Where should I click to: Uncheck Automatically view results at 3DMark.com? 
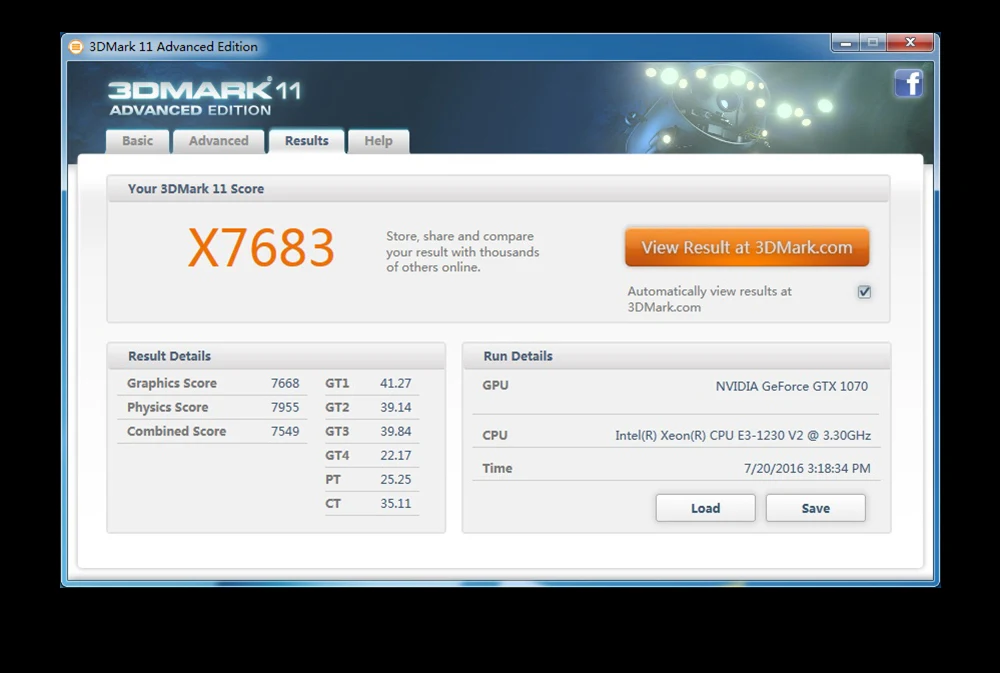(864, 292)
